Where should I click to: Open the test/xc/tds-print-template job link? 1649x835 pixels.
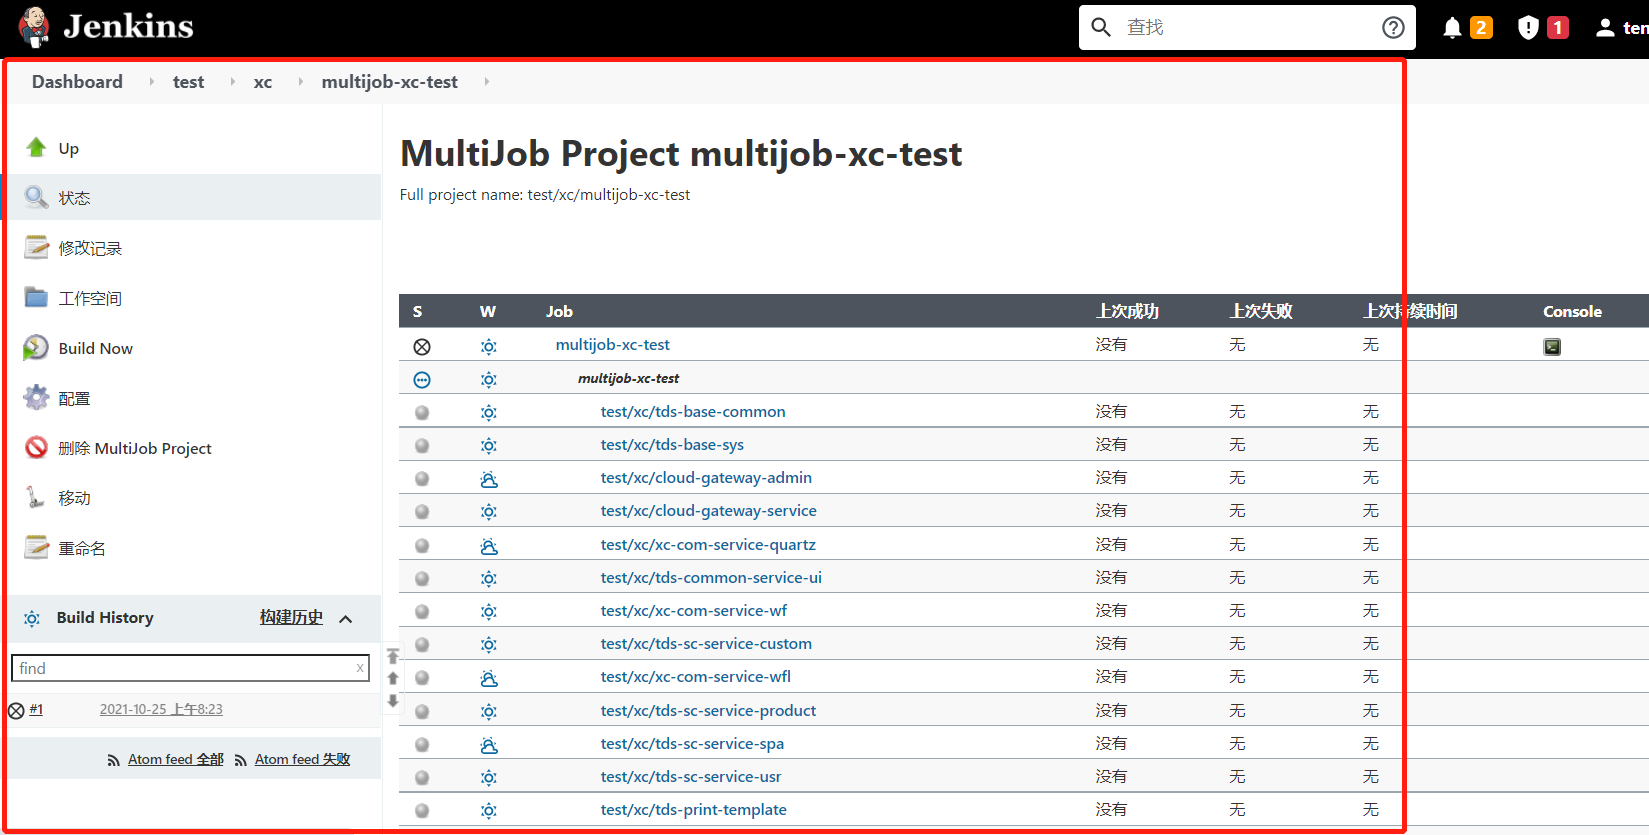tap(693, 810)
